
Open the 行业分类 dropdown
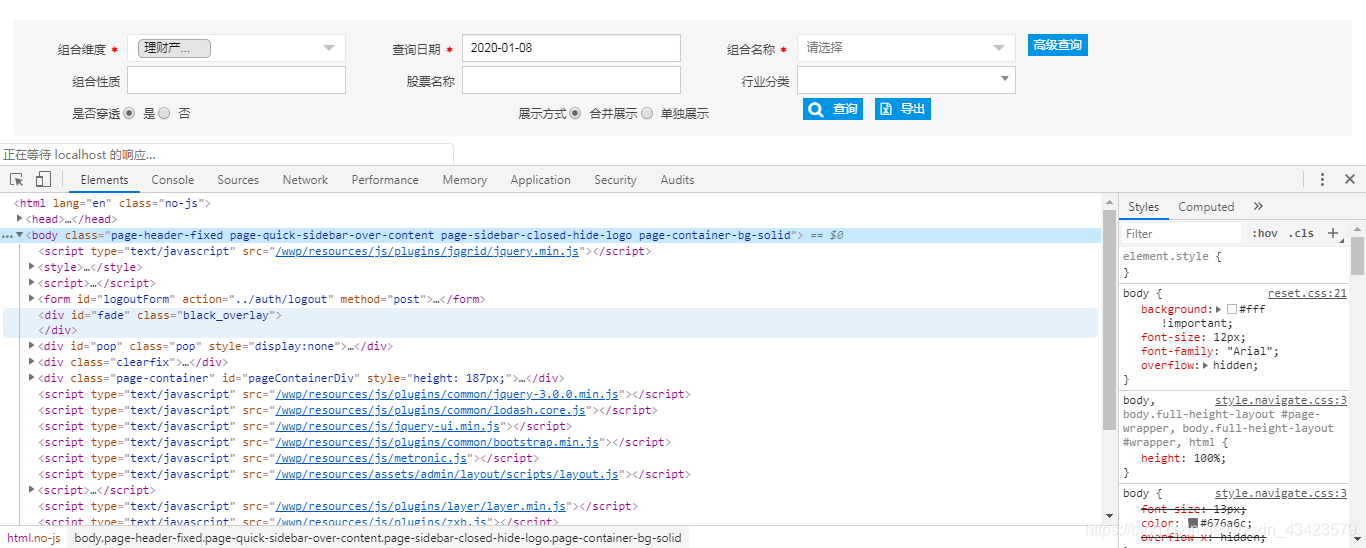pos(907,80)
